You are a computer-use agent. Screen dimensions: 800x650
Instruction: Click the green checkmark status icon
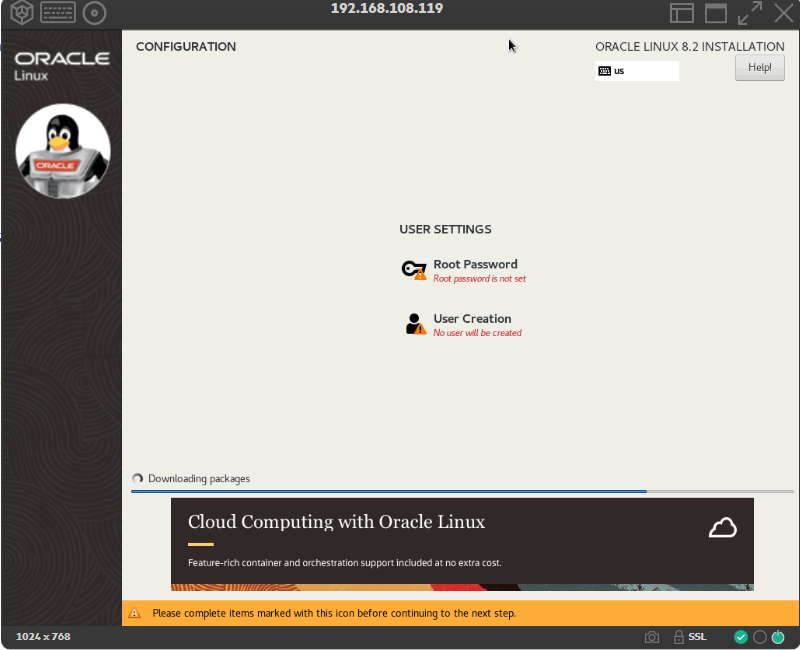(741, 637)
